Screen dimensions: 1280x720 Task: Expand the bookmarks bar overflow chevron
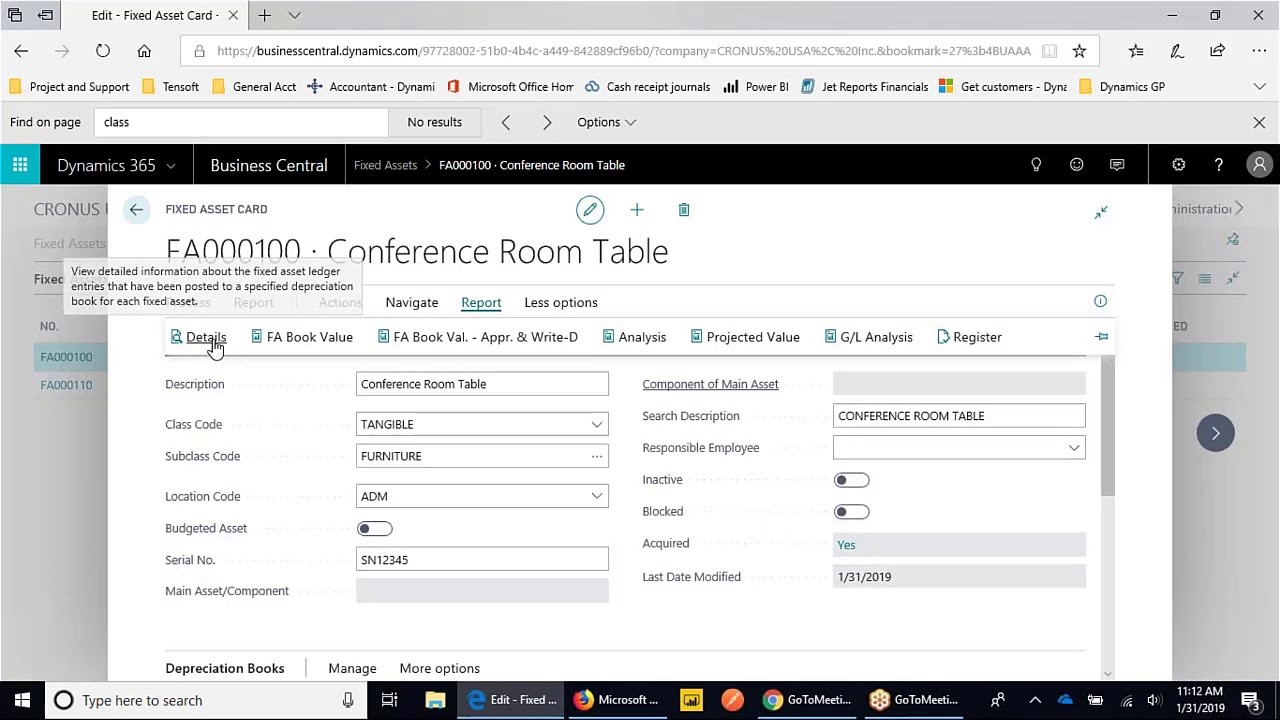click(1259, 87)
